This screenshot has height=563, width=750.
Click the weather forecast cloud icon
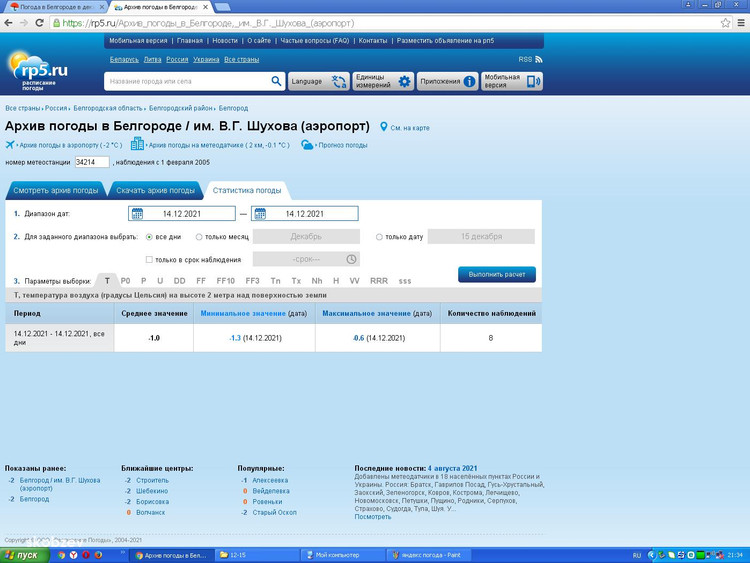coord(307,145)
